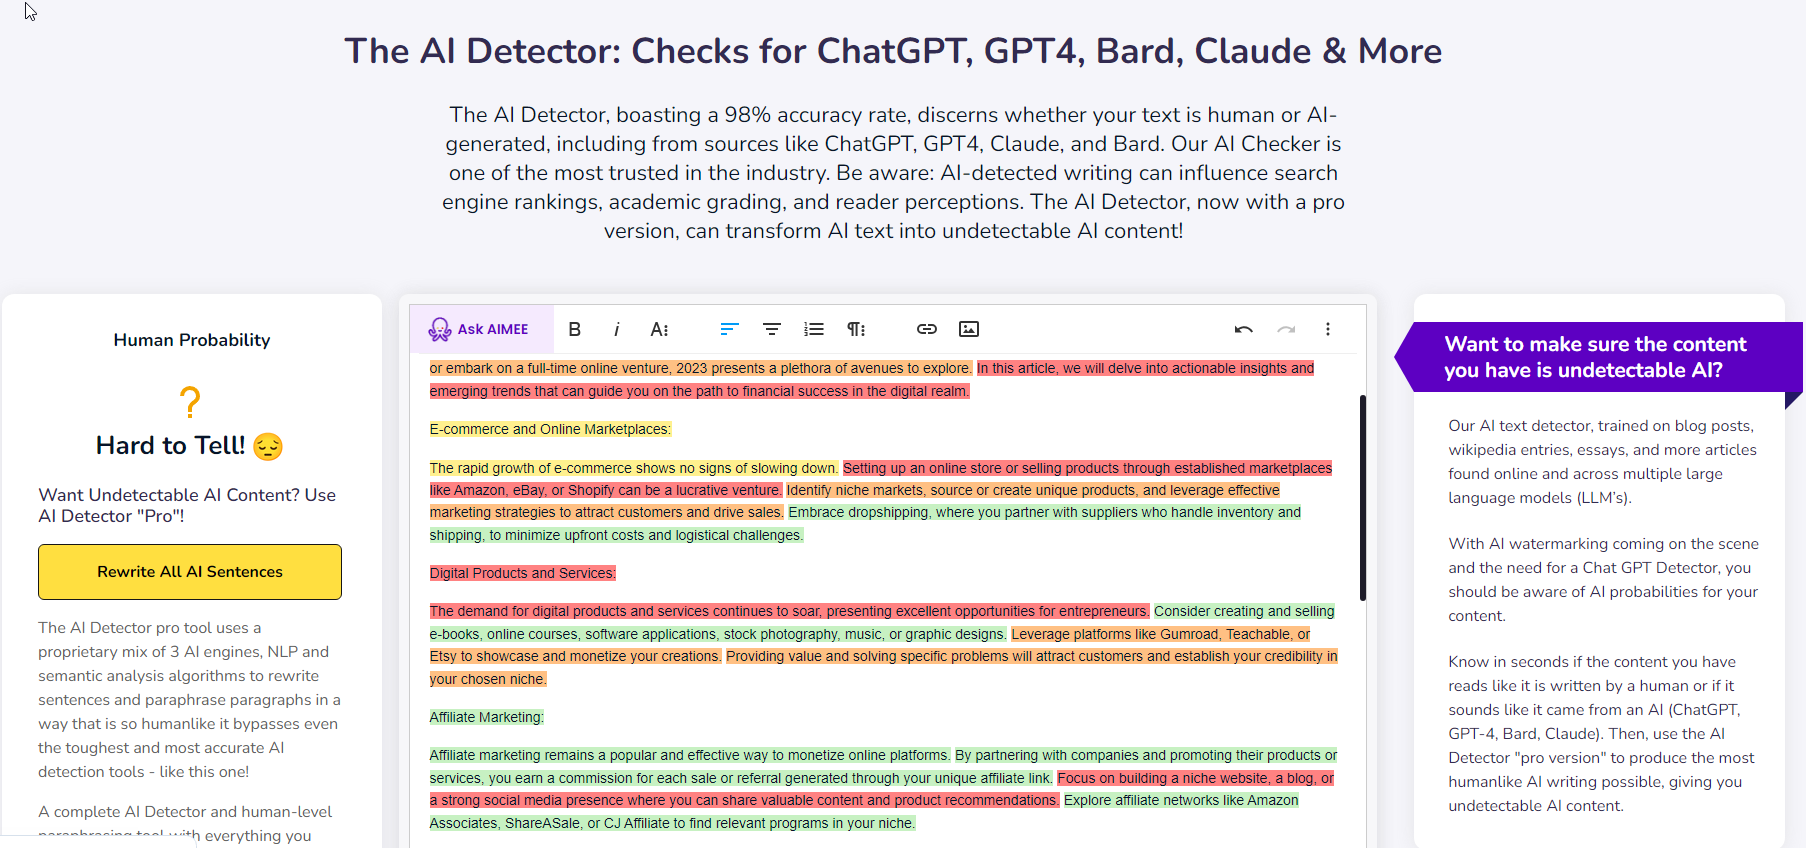The height and width of the screenshot is (848, 1806).
Task: Click sentence starting "Affiliate marketing remains a popular"
Action: tap(690, 755)
